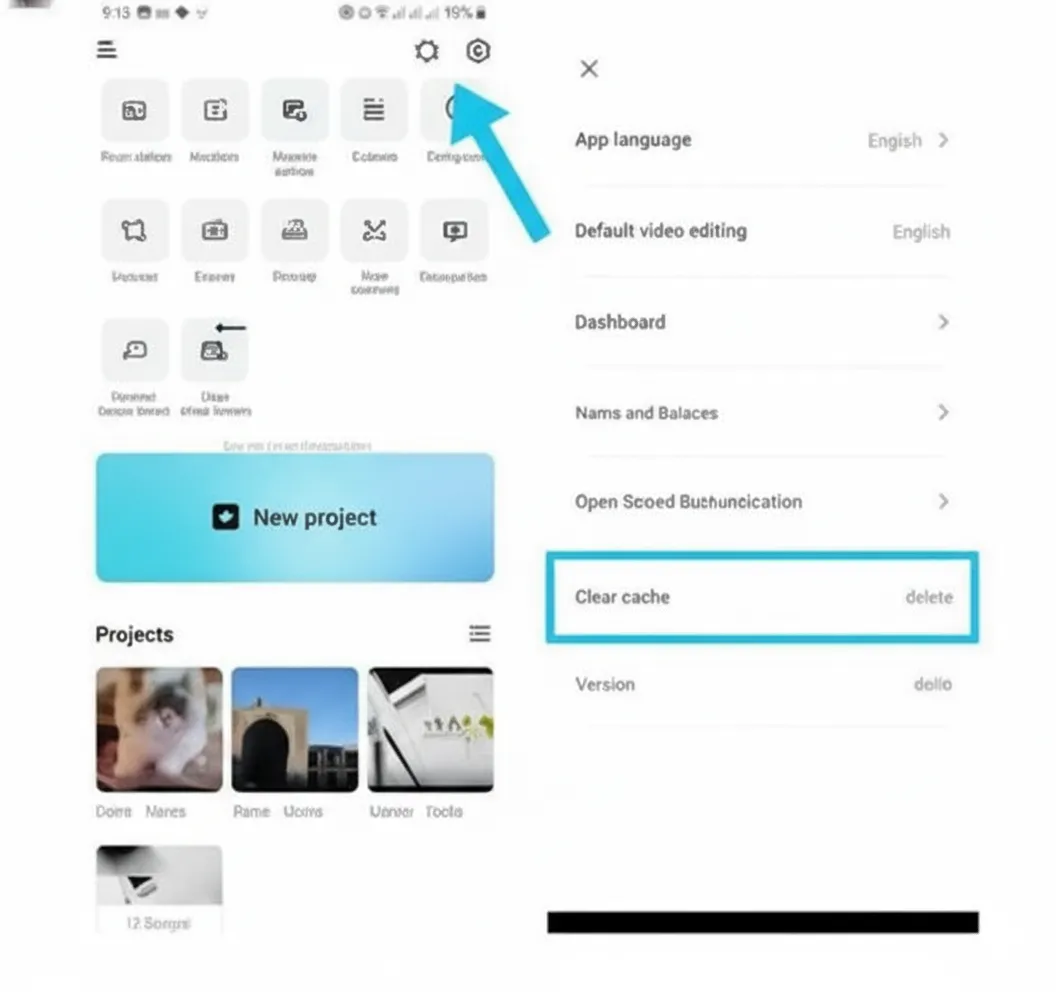This screenshot has height=992, width=1056.
Task: Expand the App language setting
Action: click(762, 140)
